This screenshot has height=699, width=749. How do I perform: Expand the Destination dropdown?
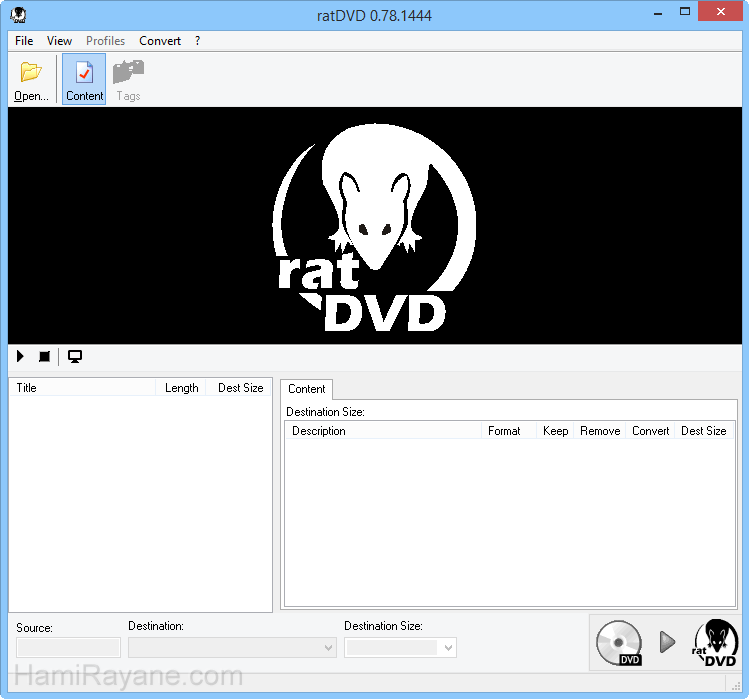pos(329,648)
